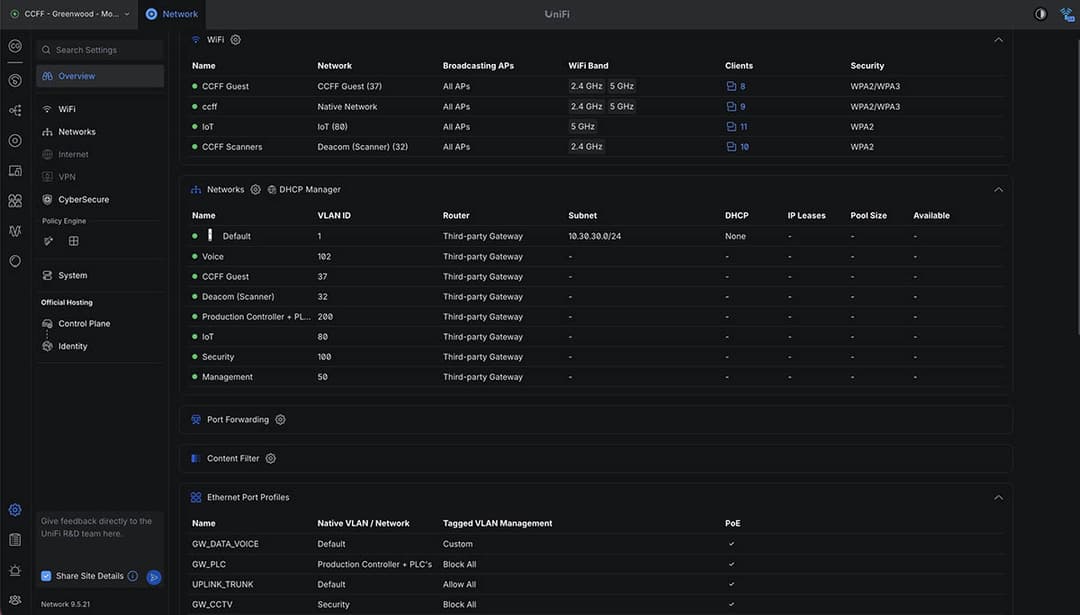
Task: Collapse the Networks section chevron
Action: pos(998,189)
